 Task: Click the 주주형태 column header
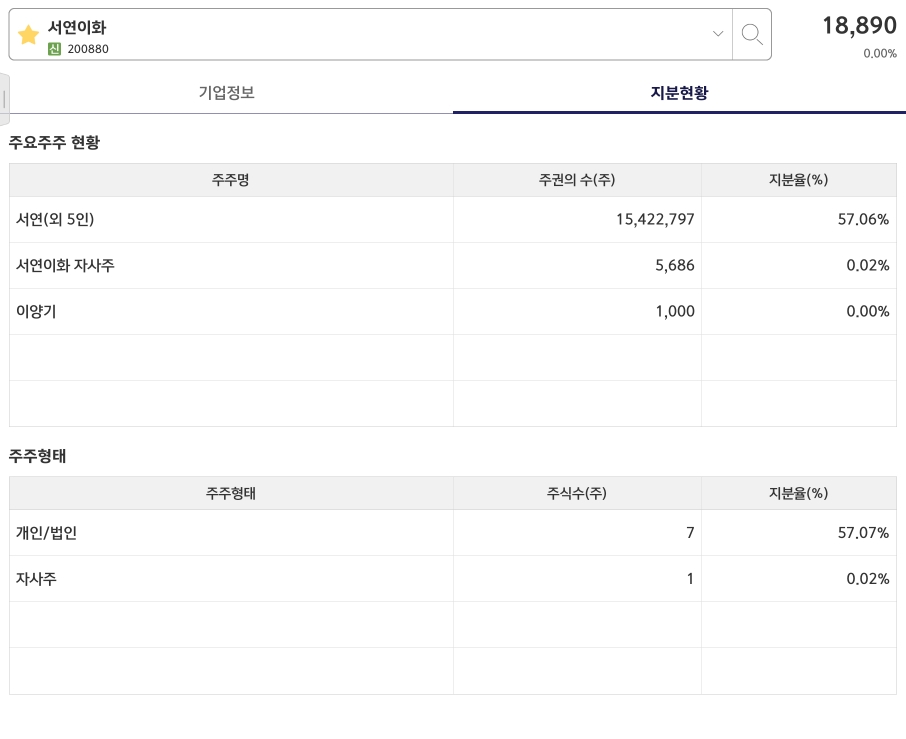point(231,493)
